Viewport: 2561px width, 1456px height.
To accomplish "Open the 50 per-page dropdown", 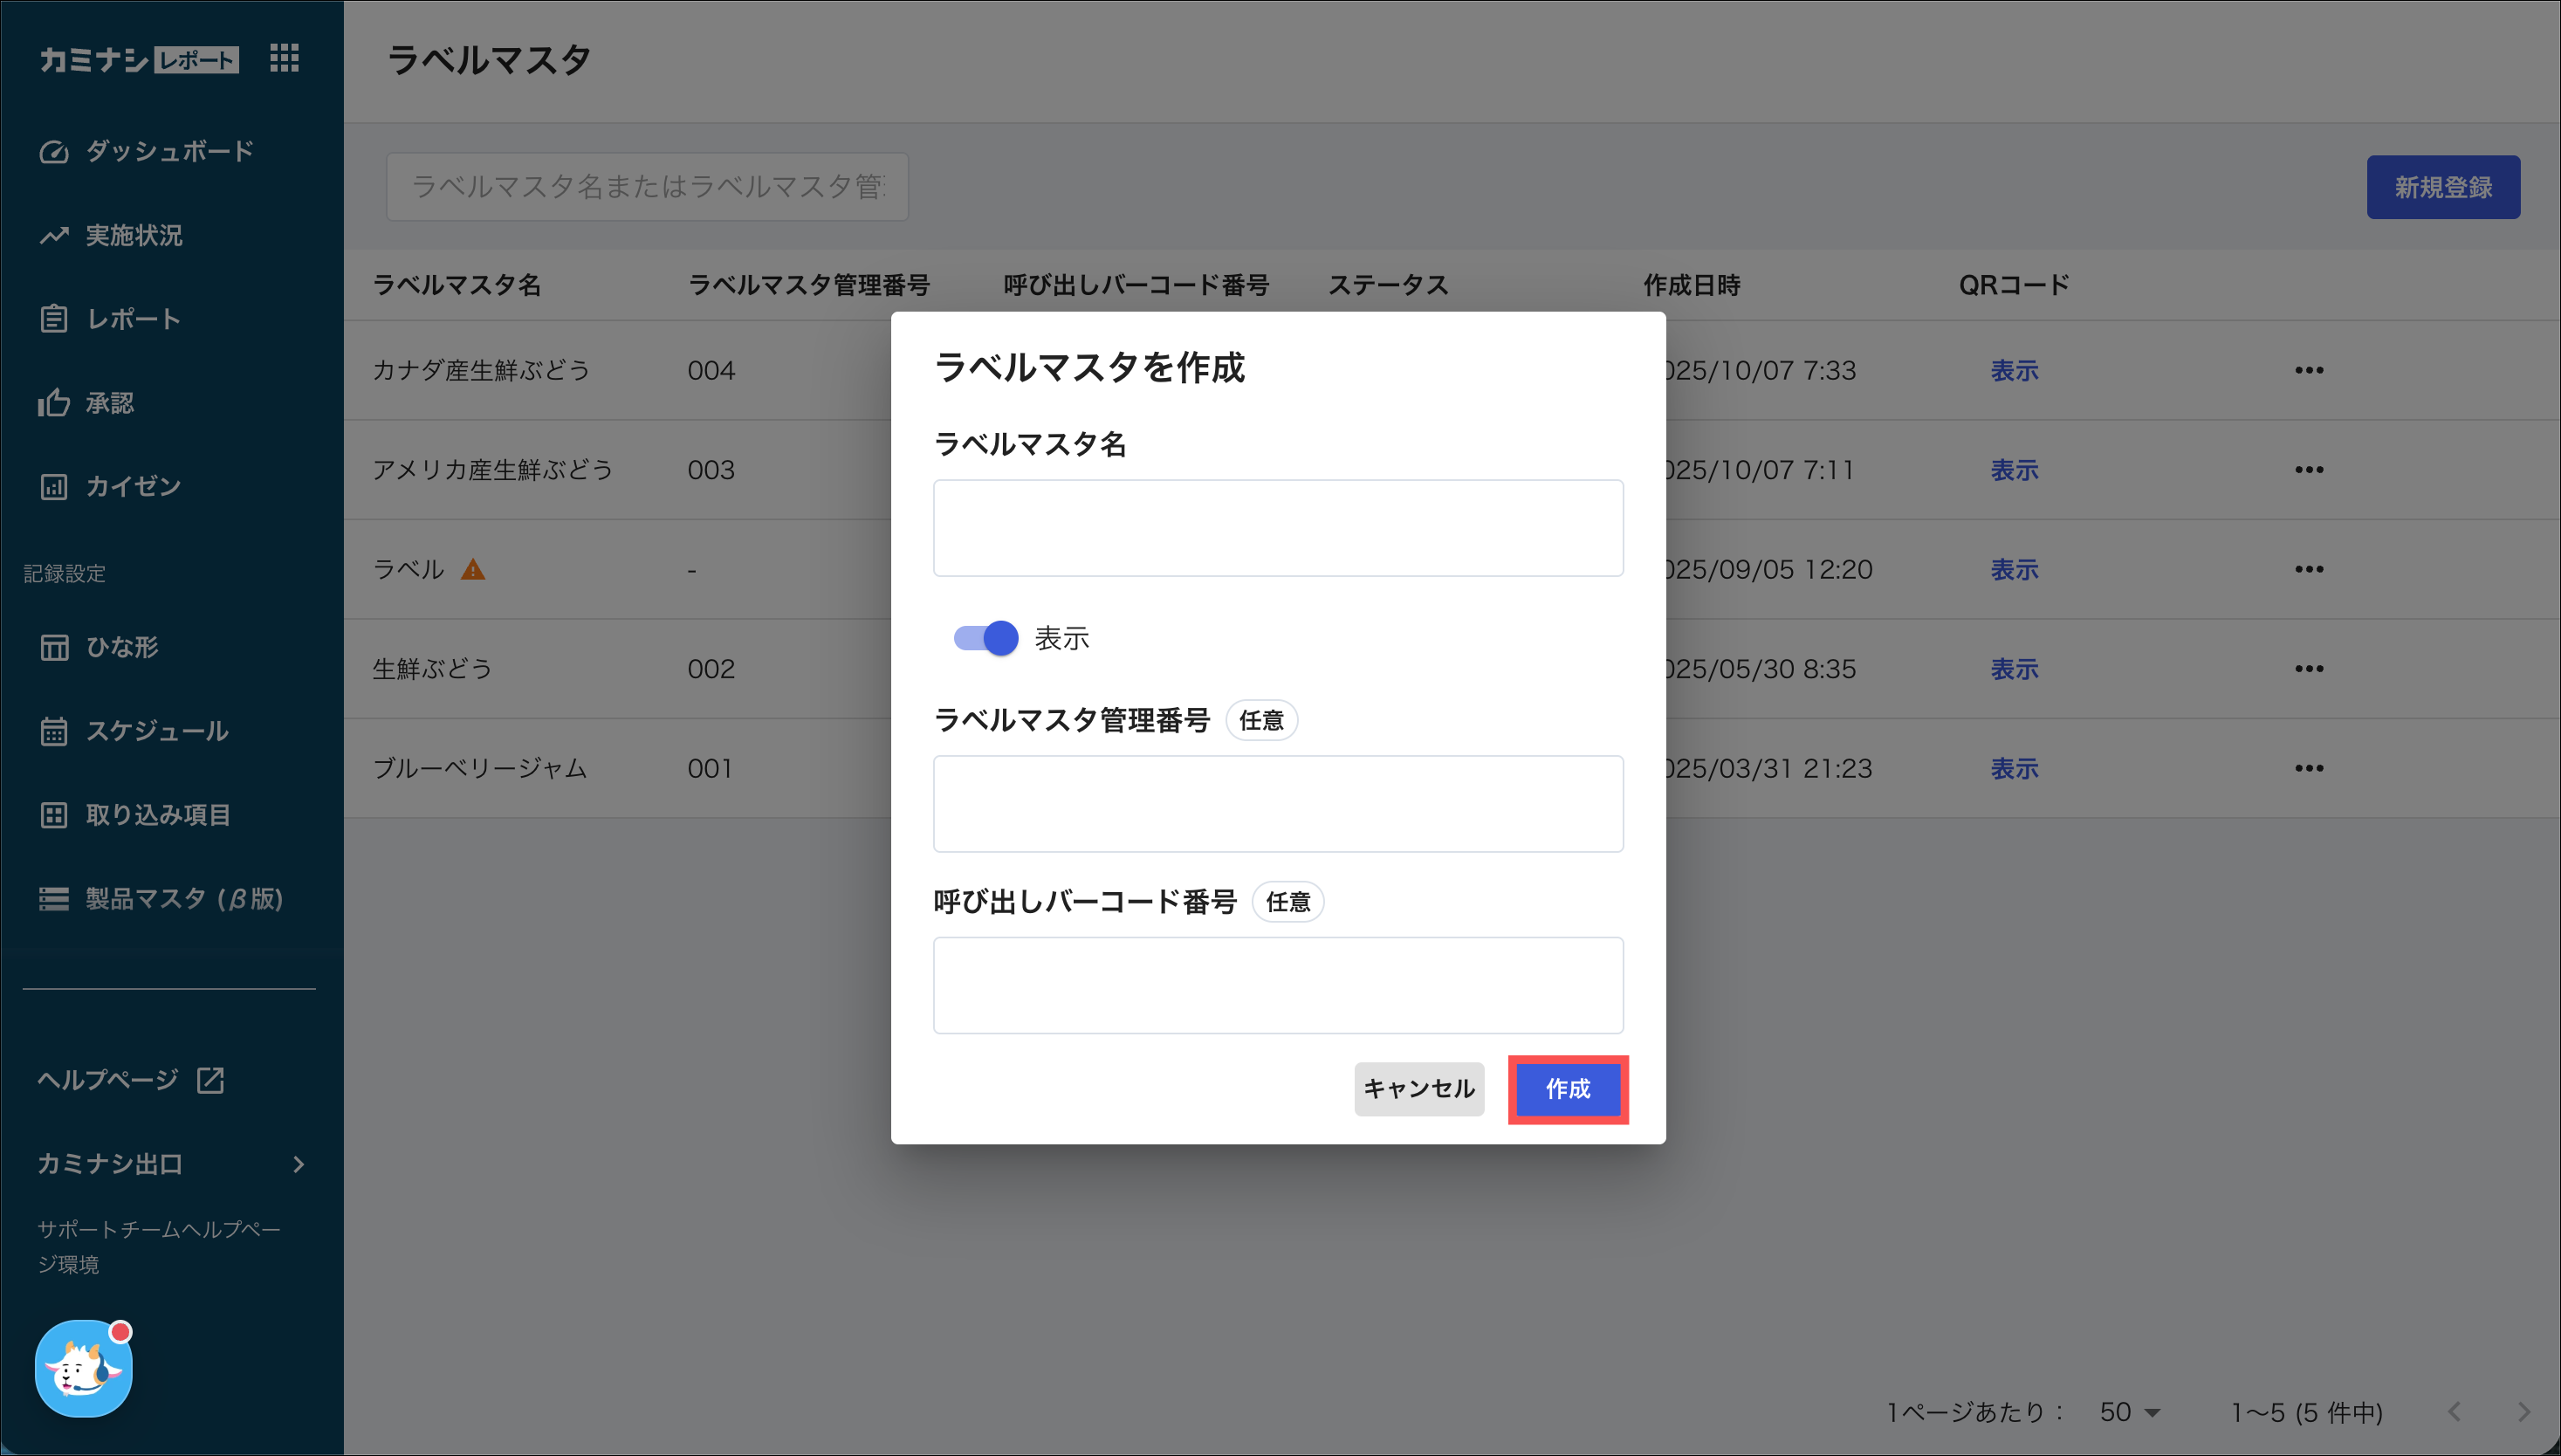I will pyautogui.click(x=2130, y=1412).
